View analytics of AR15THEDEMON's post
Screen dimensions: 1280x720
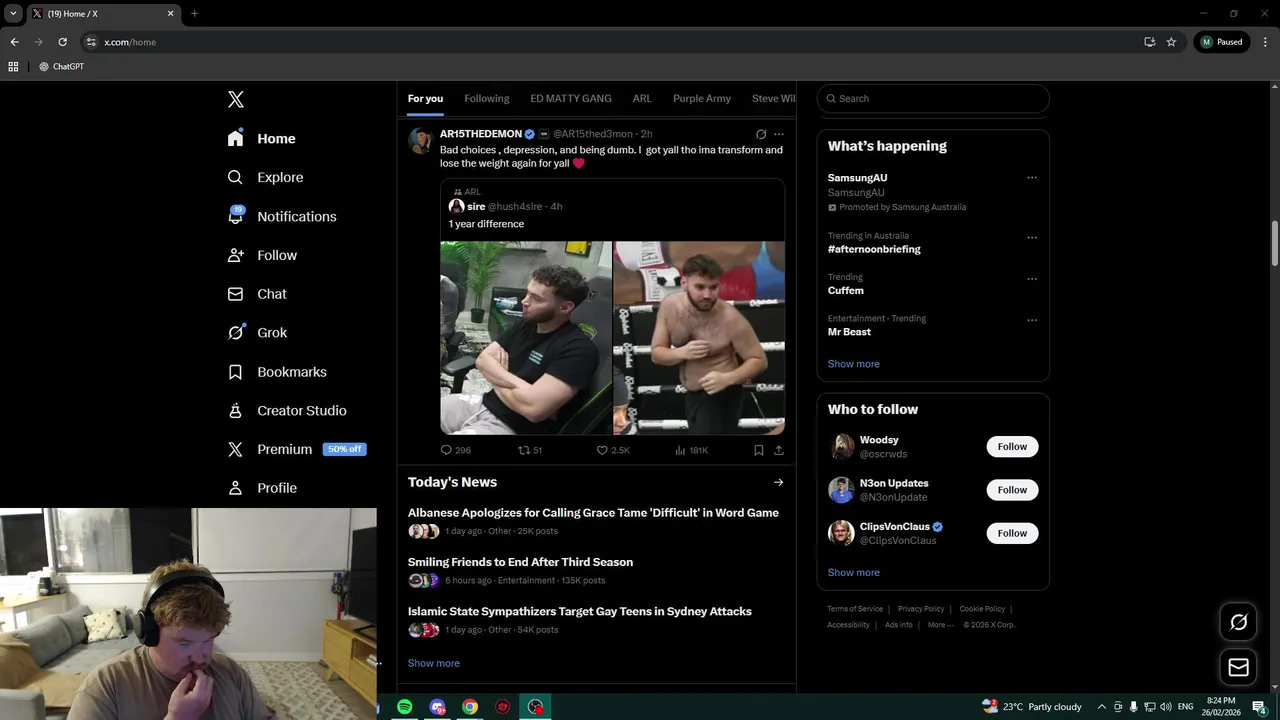tap(691, 450)
